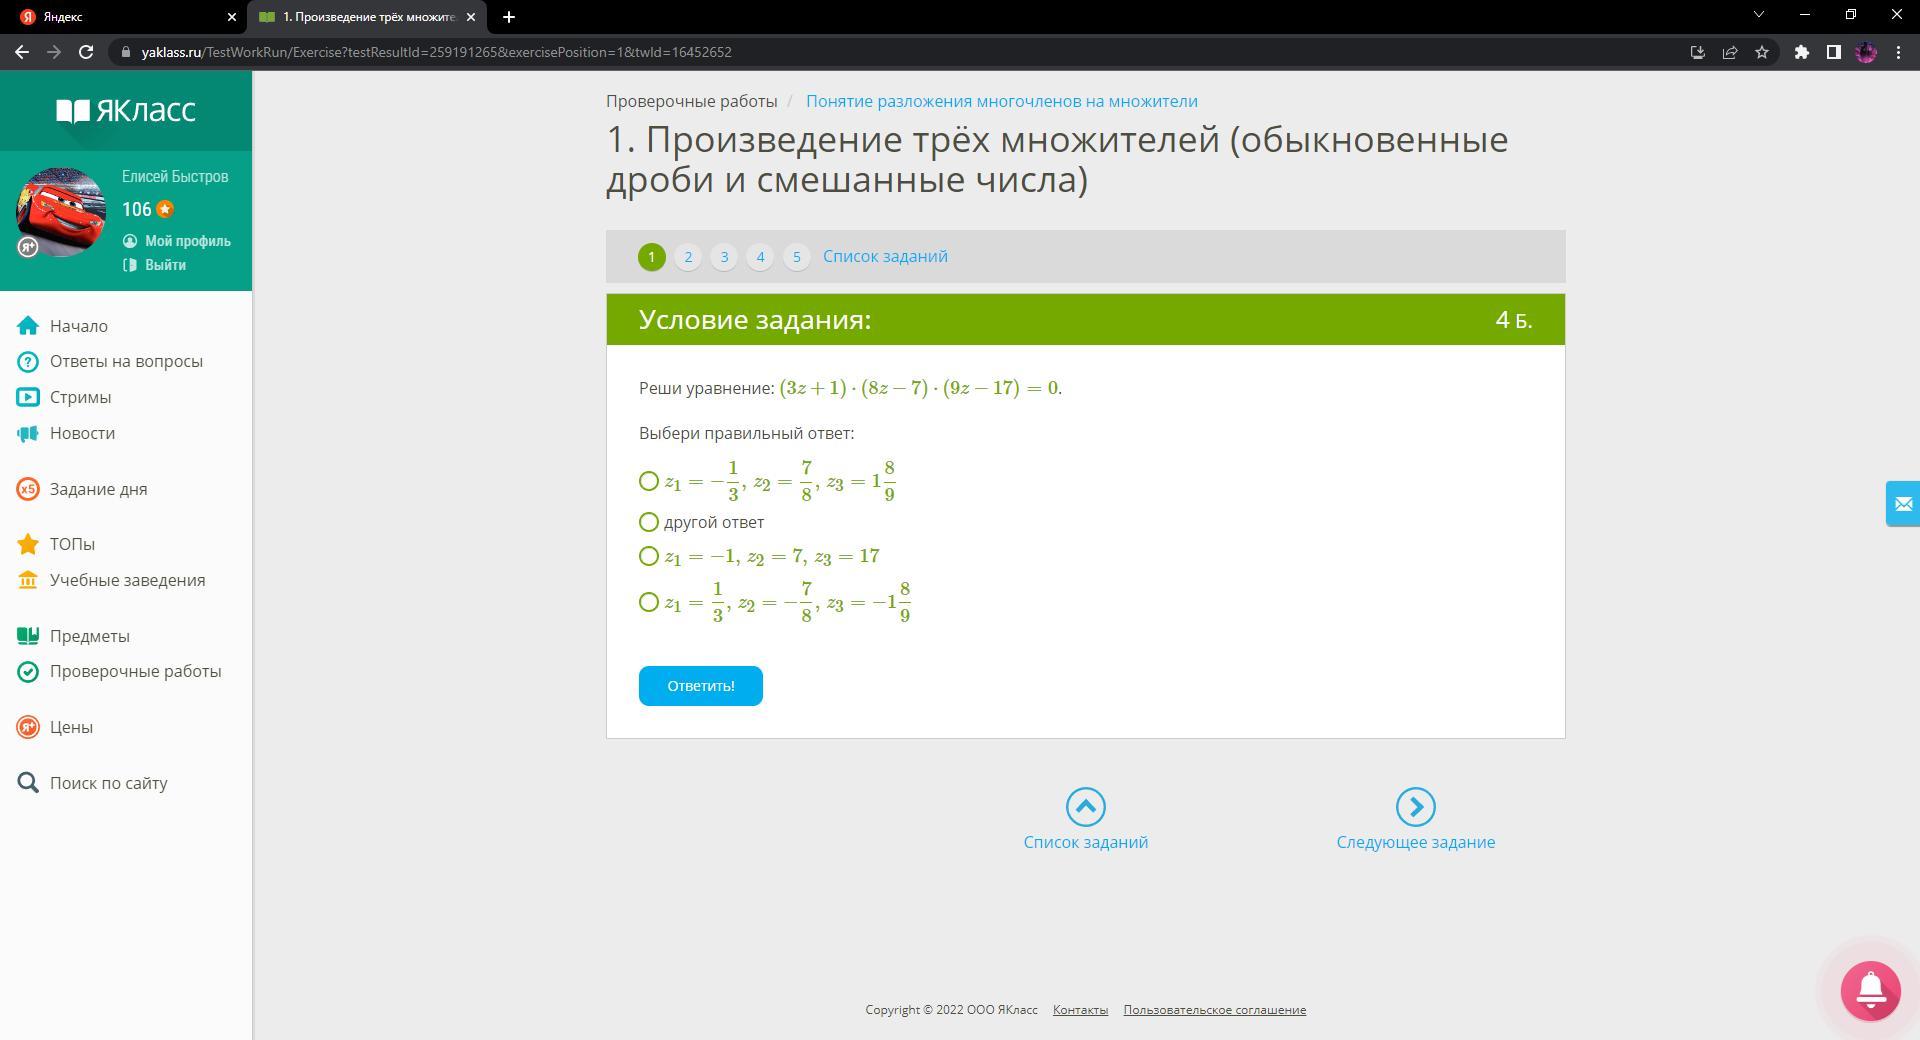Go to exercise 4
Viewport: 1920px width, 1040px height.
pos(760,257)
